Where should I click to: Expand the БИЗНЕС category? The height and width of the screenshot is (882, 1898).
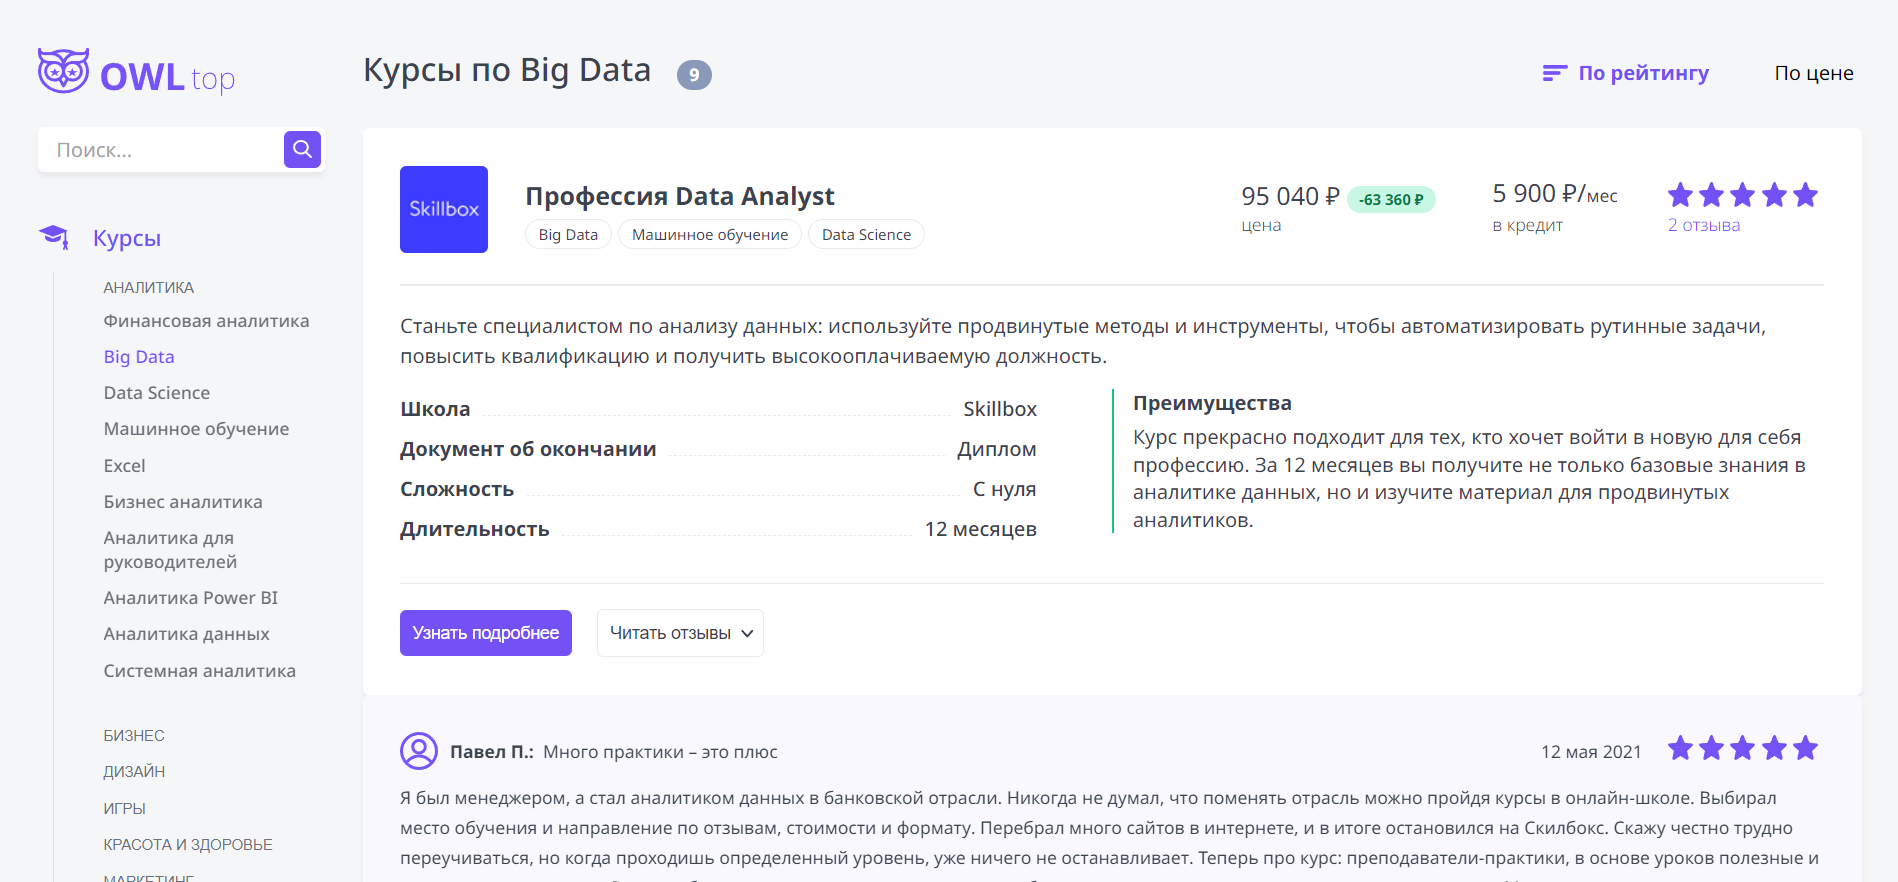pyautogui.click(x=134, y=735)
